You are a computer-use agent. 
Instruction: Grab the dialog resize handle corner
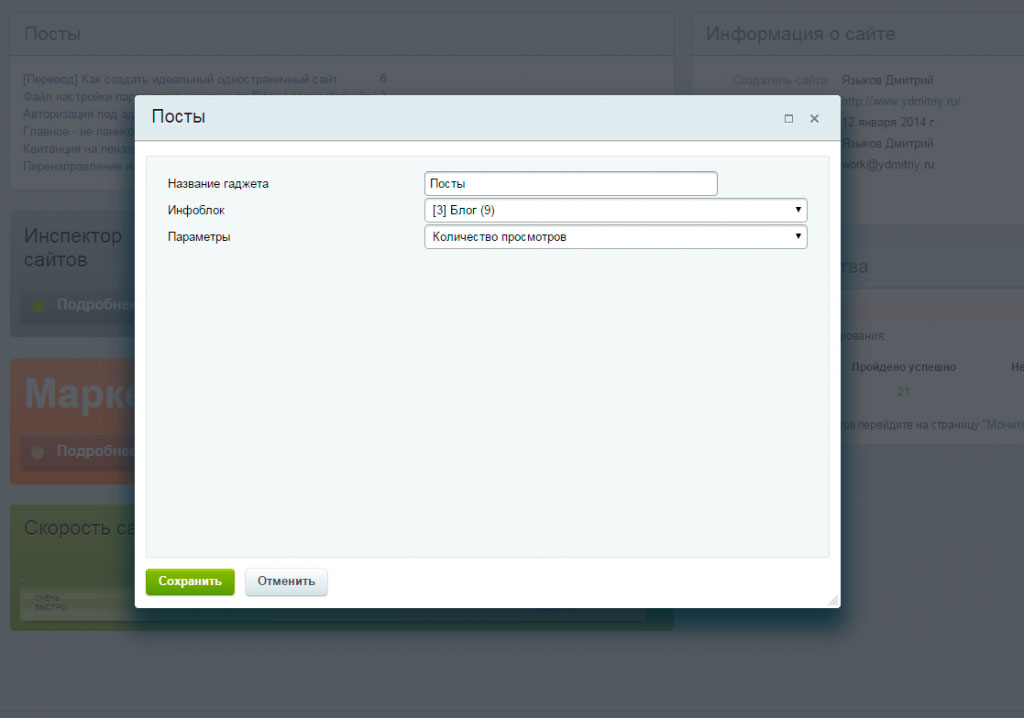833,600
